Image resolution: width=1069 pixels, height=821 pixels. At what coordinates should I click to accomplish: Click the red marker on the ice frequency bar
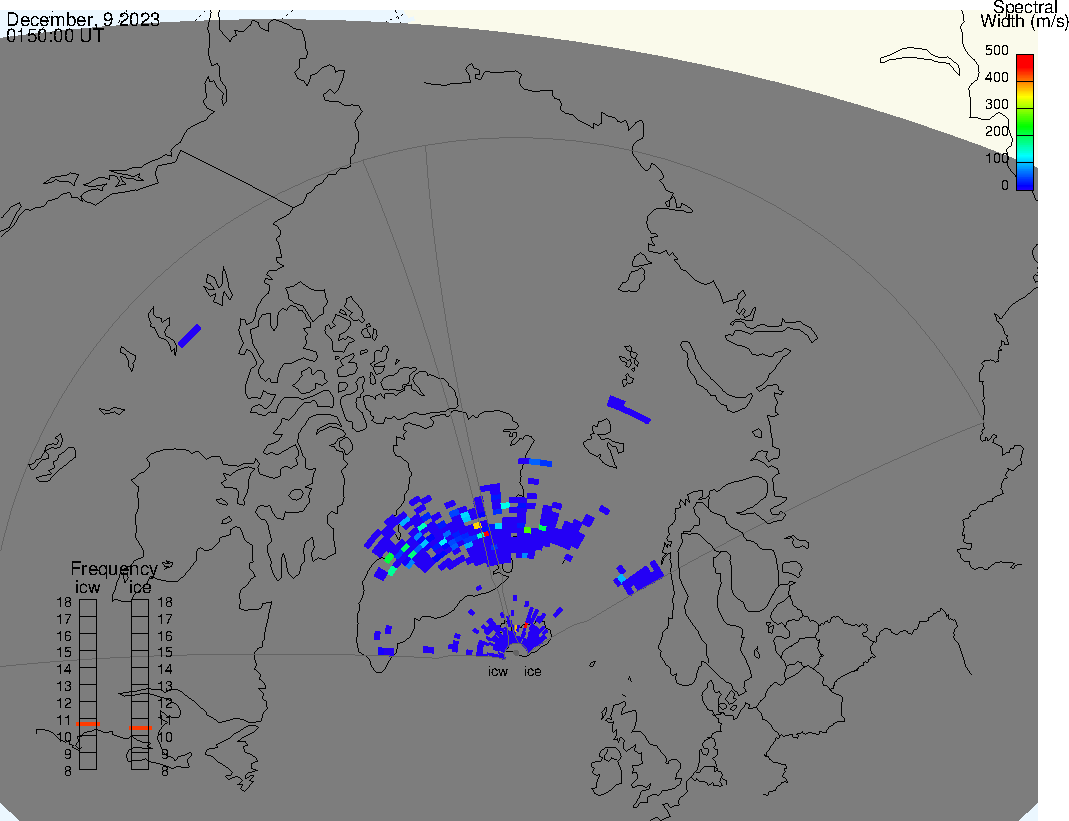tap(140, 728)
